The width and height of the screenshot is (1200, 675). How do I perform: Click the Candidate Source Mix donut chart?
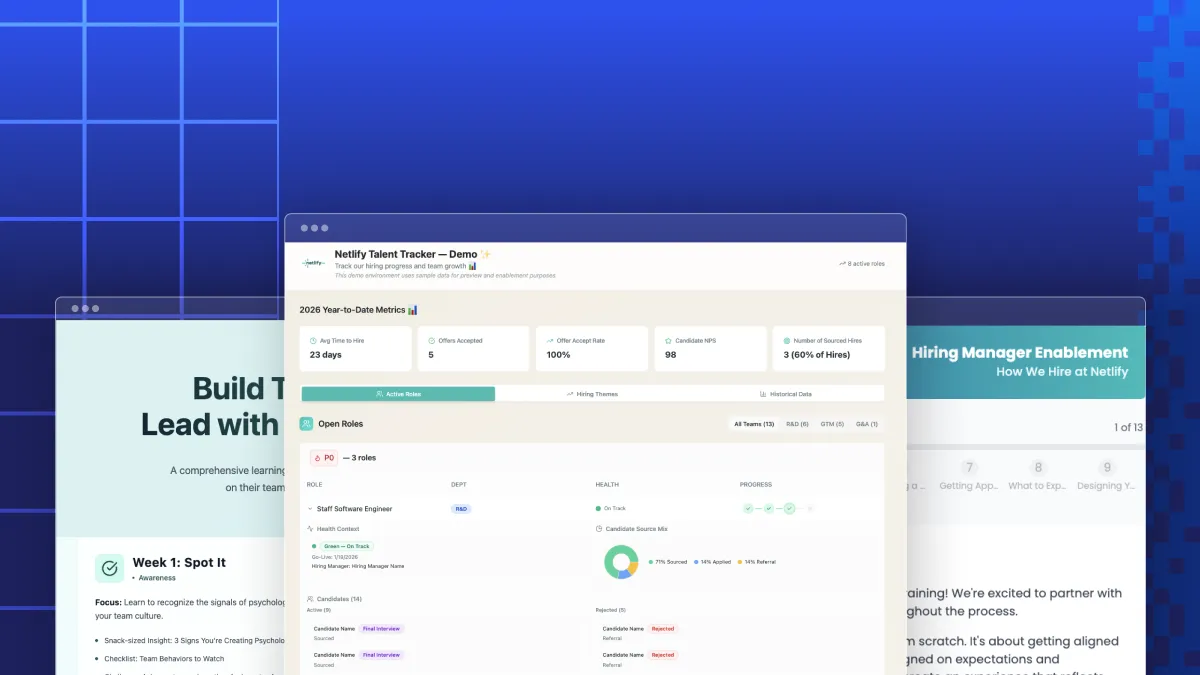tap(621, 562)
